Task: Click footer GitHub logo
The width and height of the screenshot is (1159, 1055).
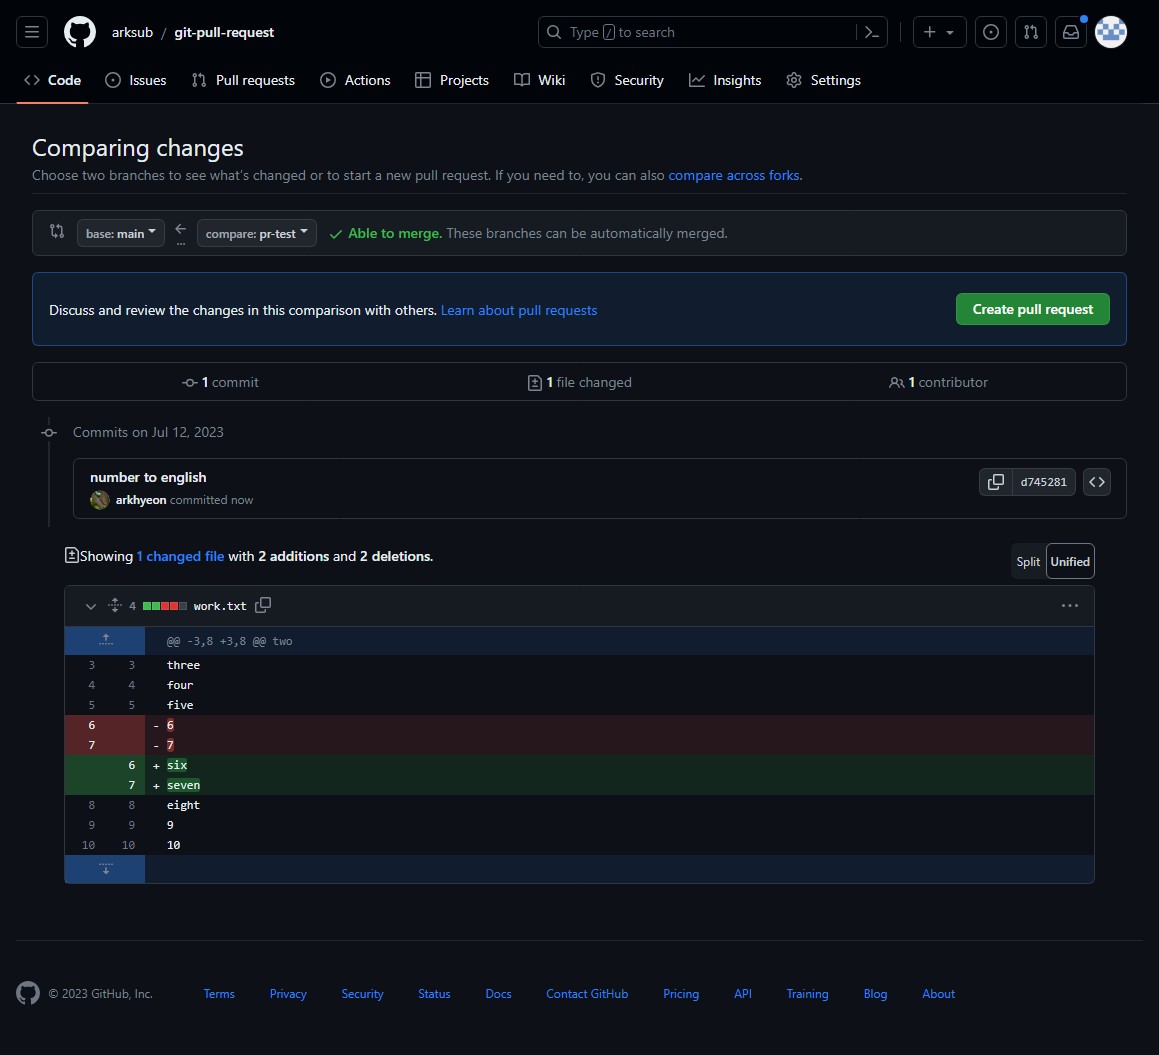Action: [x=28, y=993]
